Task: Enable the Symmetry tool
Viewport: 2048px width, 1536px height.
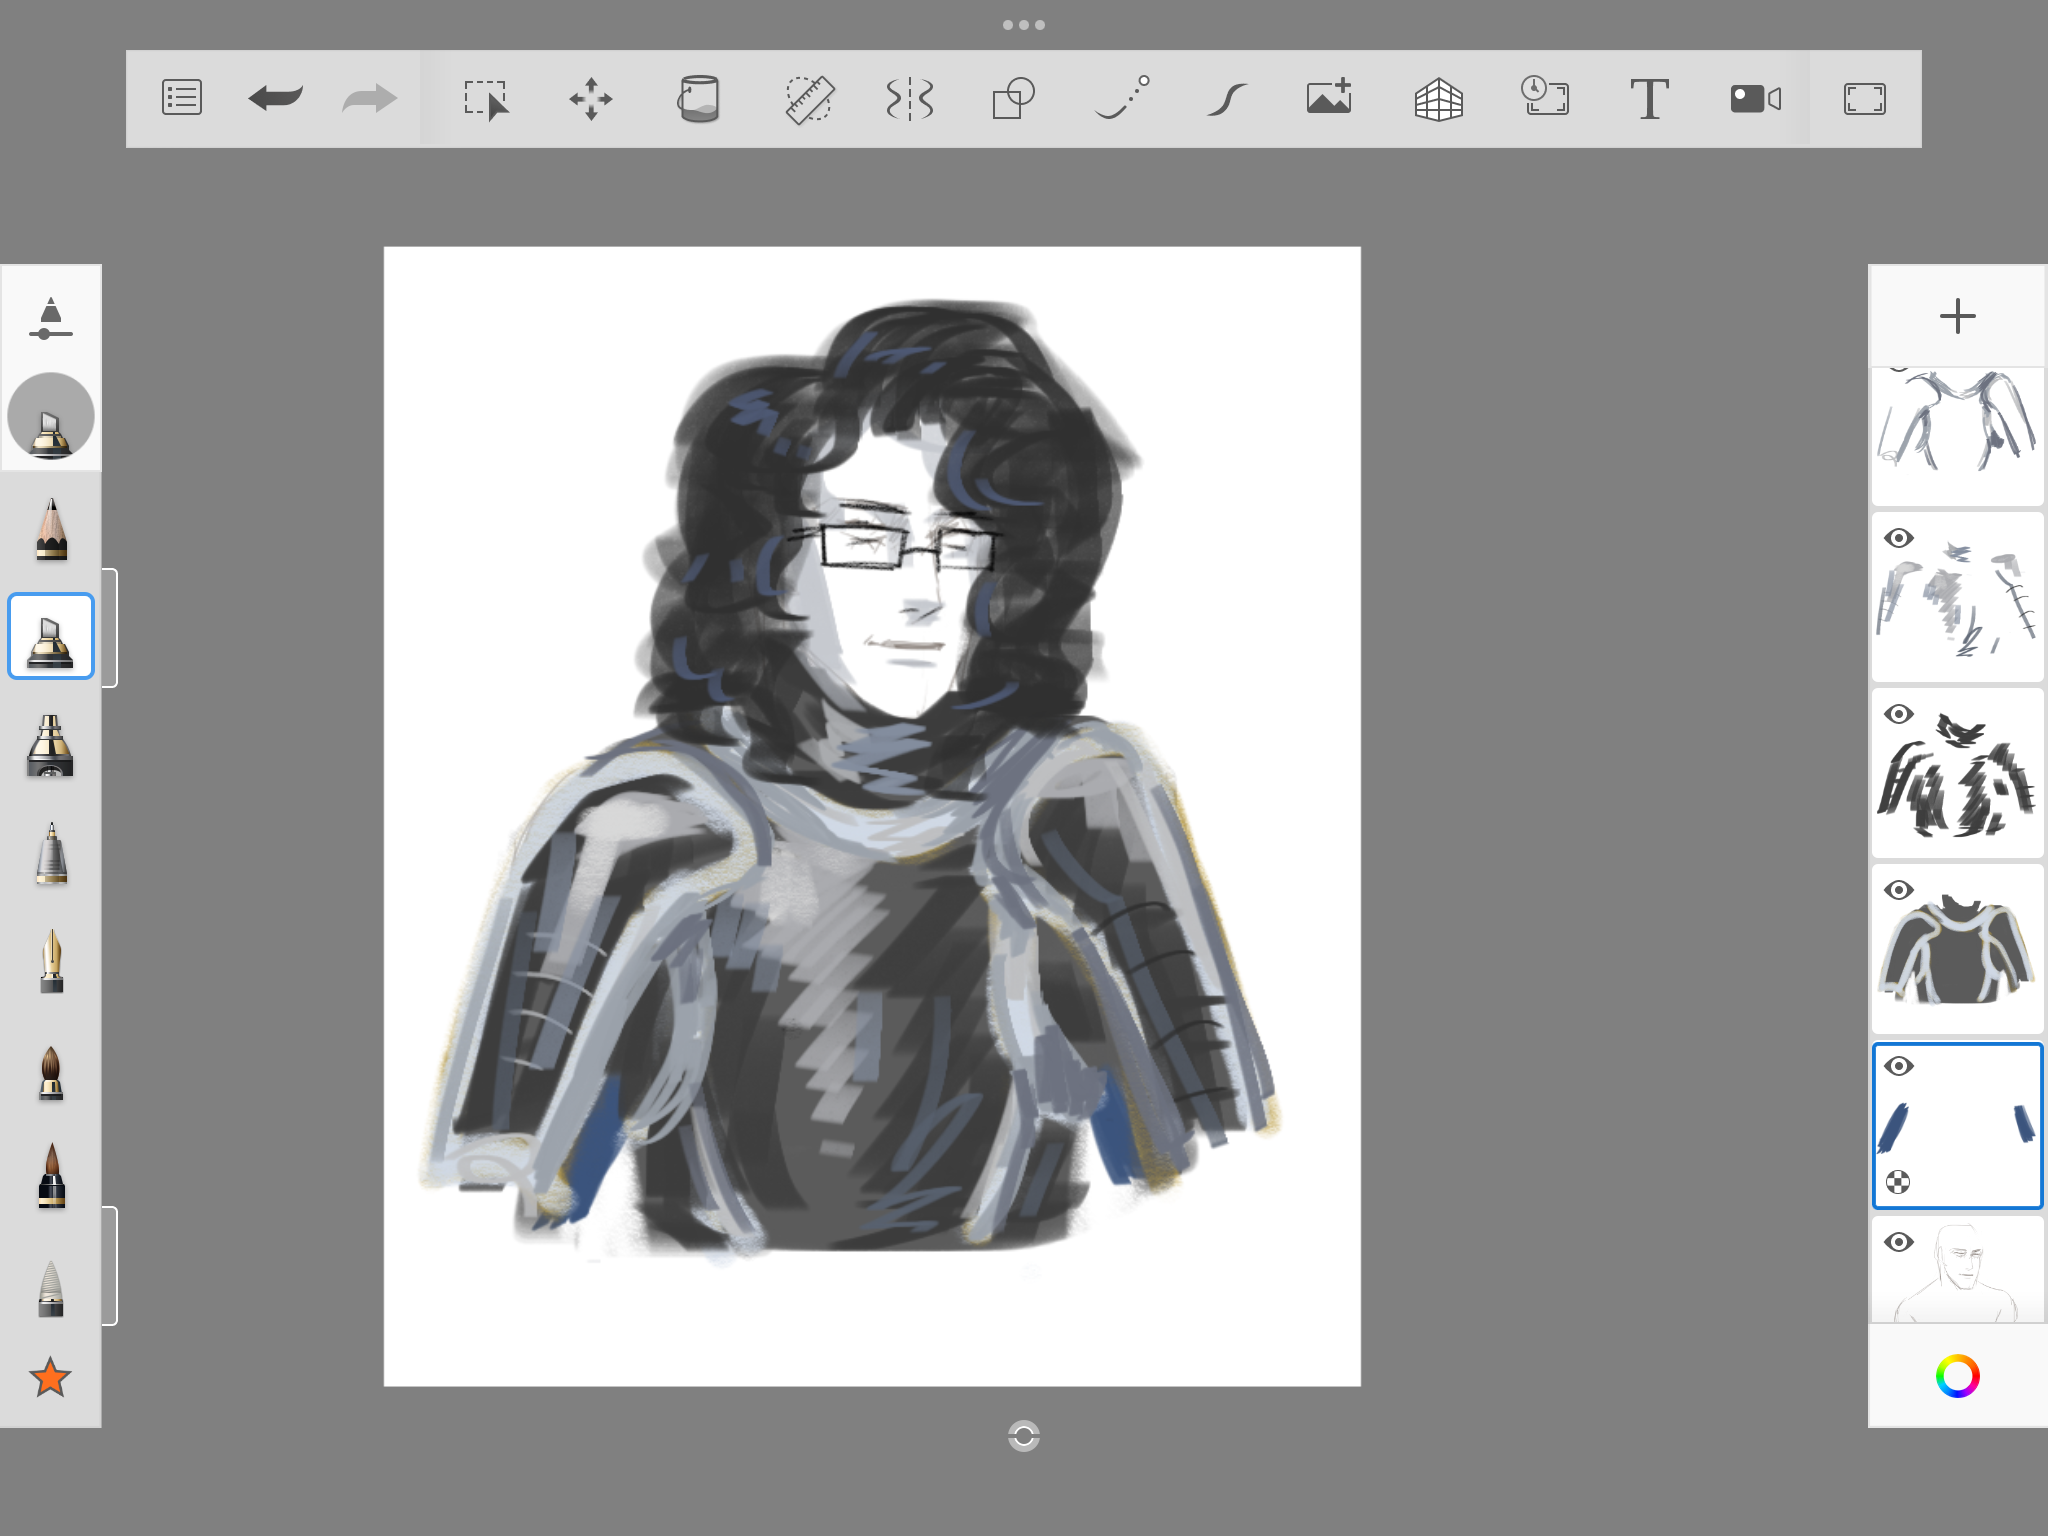Action: [910, 99]
